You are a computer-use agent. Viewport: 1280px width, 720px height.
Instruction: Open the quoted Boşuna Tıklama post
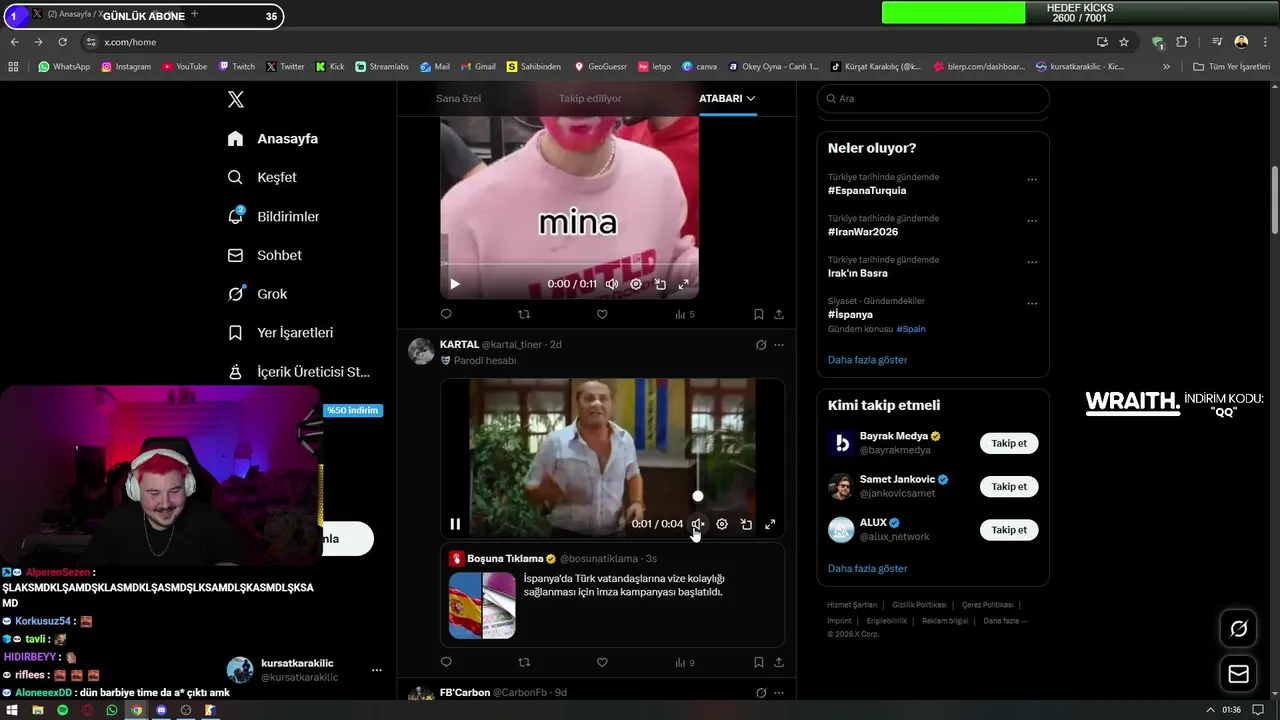(x=612, y=595)
